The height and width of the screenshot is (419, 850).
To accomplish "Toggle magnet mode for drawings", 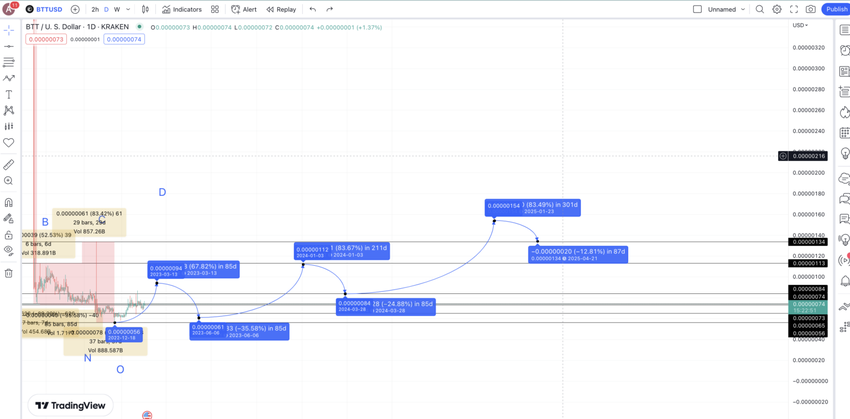I will [9, 202].
